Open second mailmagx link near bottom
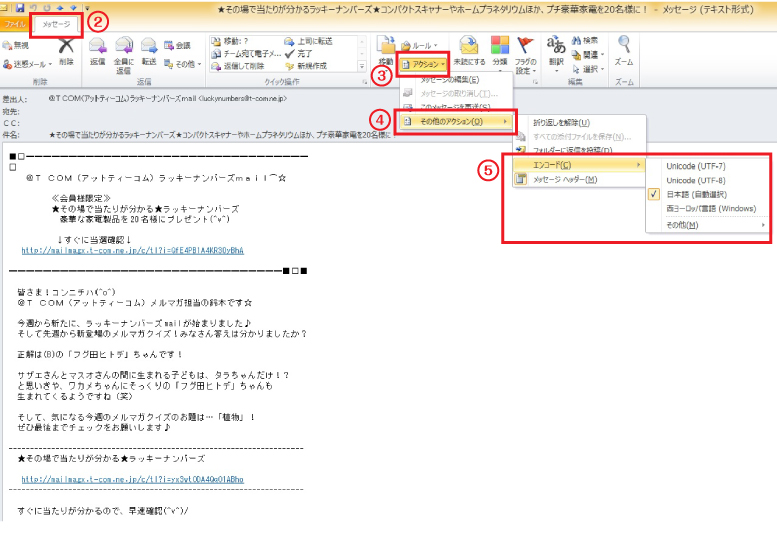780x545 pixels. click(133, 479)
